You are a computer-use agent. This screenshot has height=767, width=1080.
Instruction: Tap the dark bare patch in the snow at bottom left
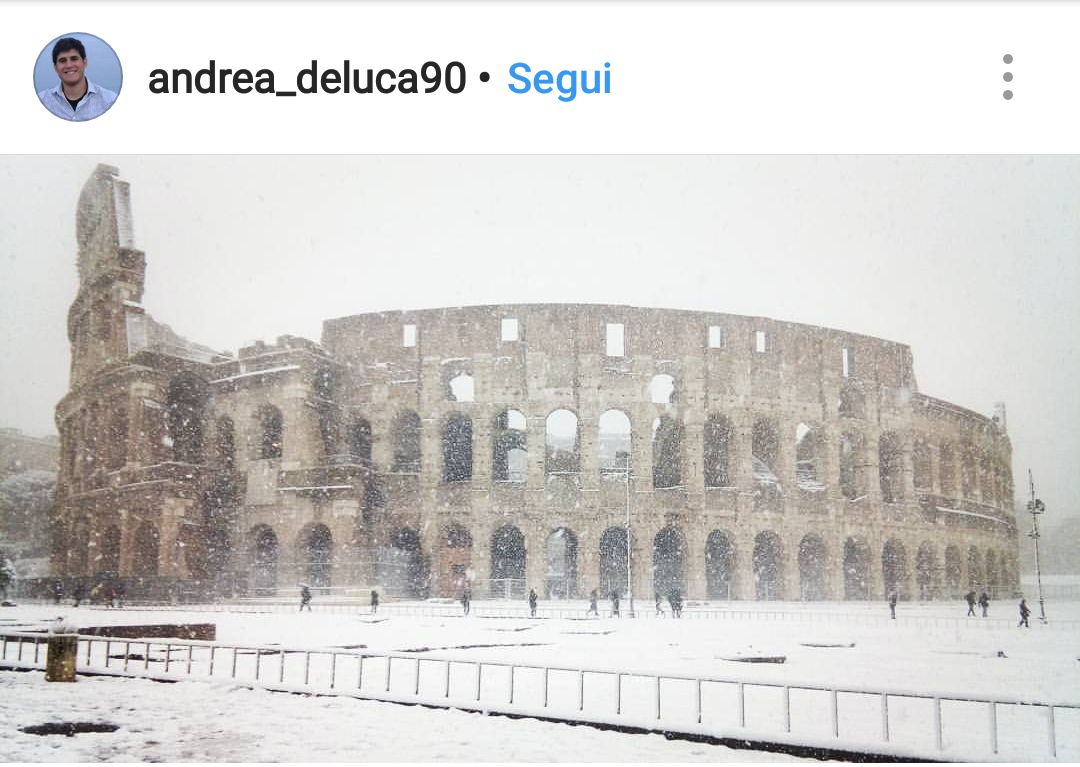[x=70, y=728]
